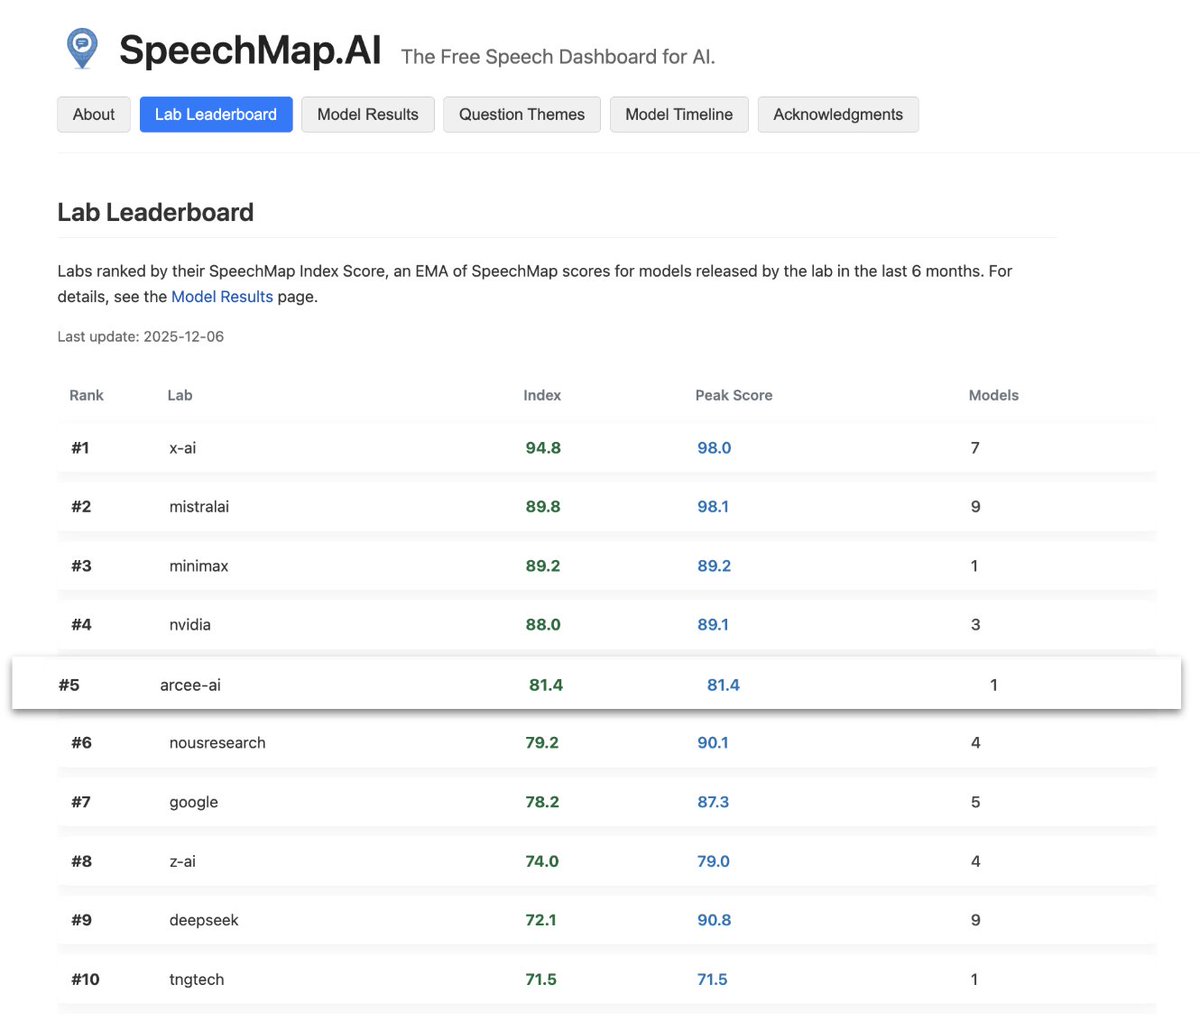Click nvidia's peak score 89.1
The height and width of the screenshot is (1021, 1200).
[713, 624]
